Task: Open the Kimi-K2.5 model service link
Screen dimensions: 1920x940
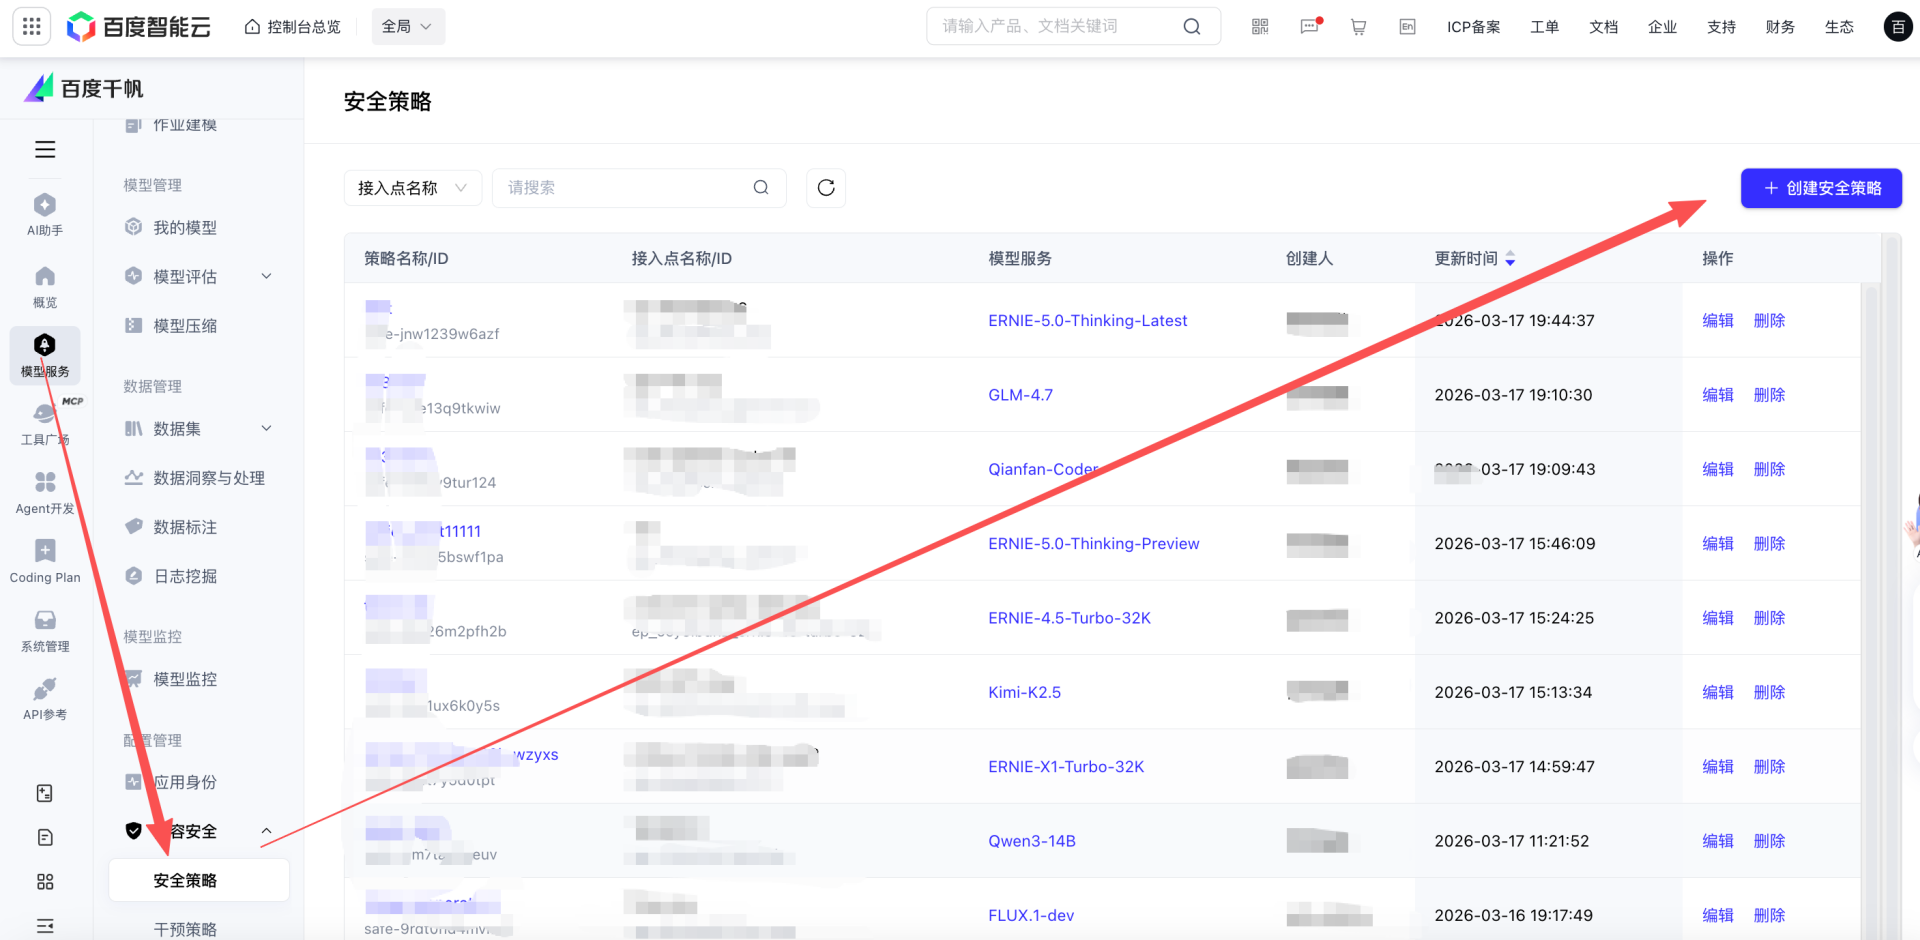Action: point(1024,692)
